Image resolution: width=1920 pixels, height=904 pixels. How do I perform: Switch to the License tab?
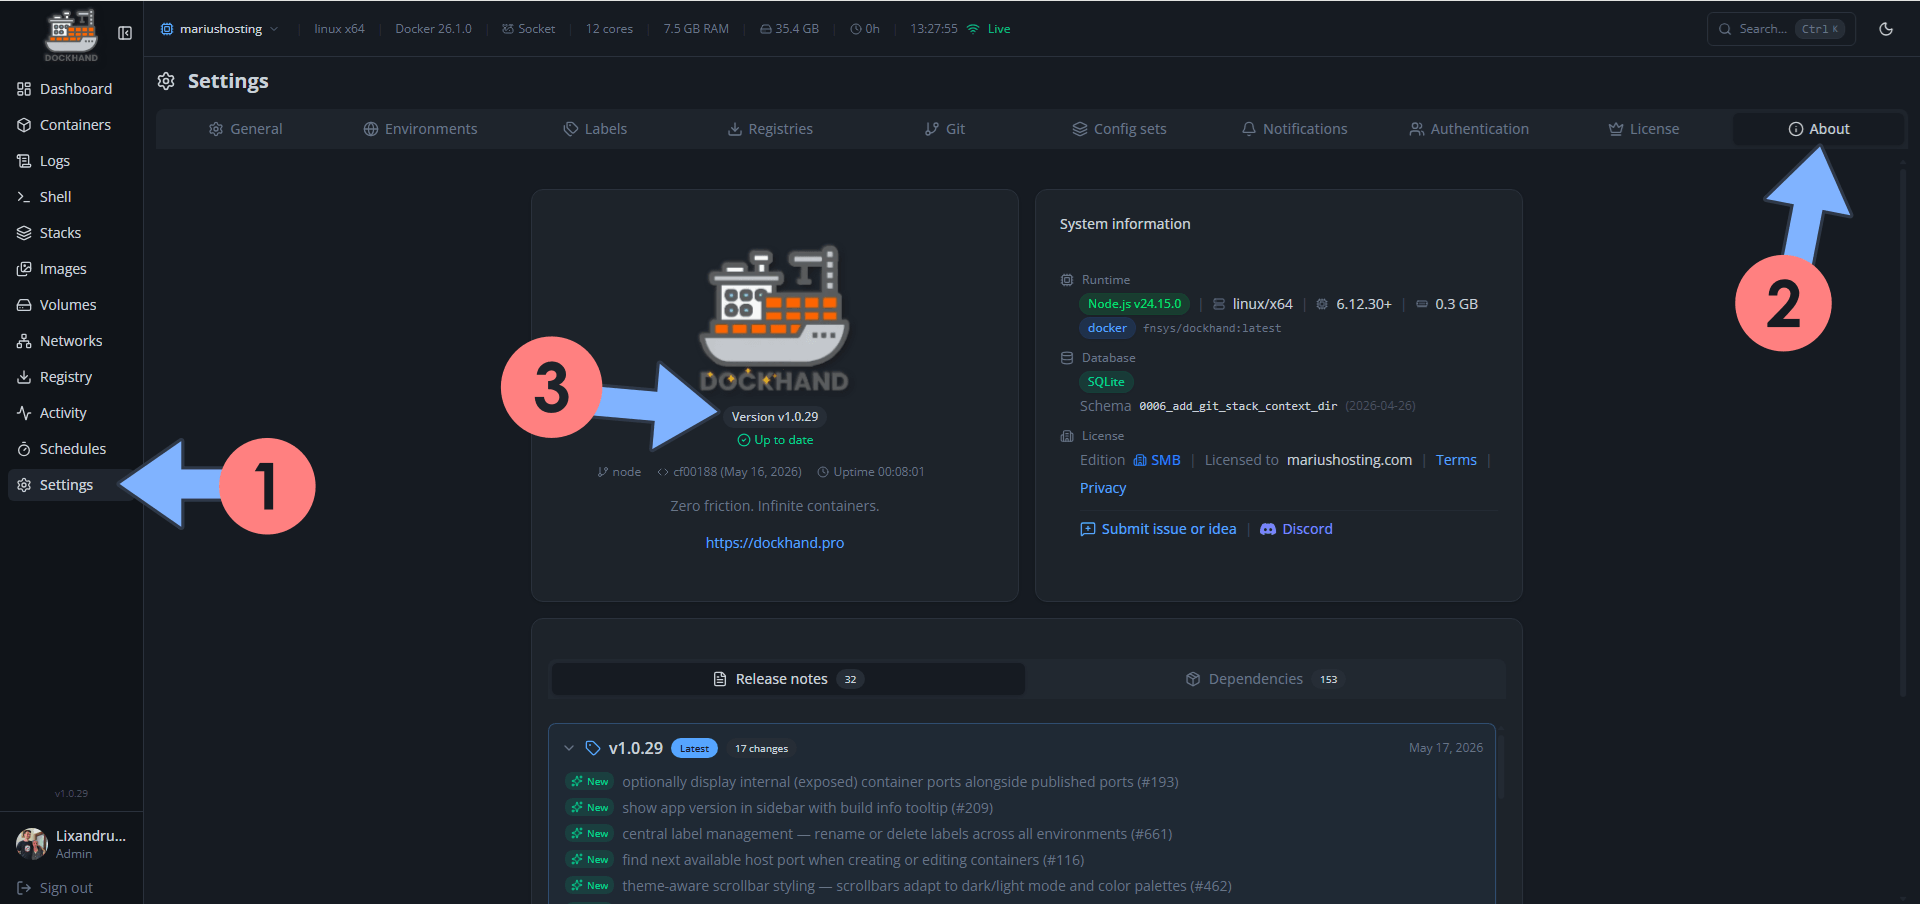click(1643, 129)
